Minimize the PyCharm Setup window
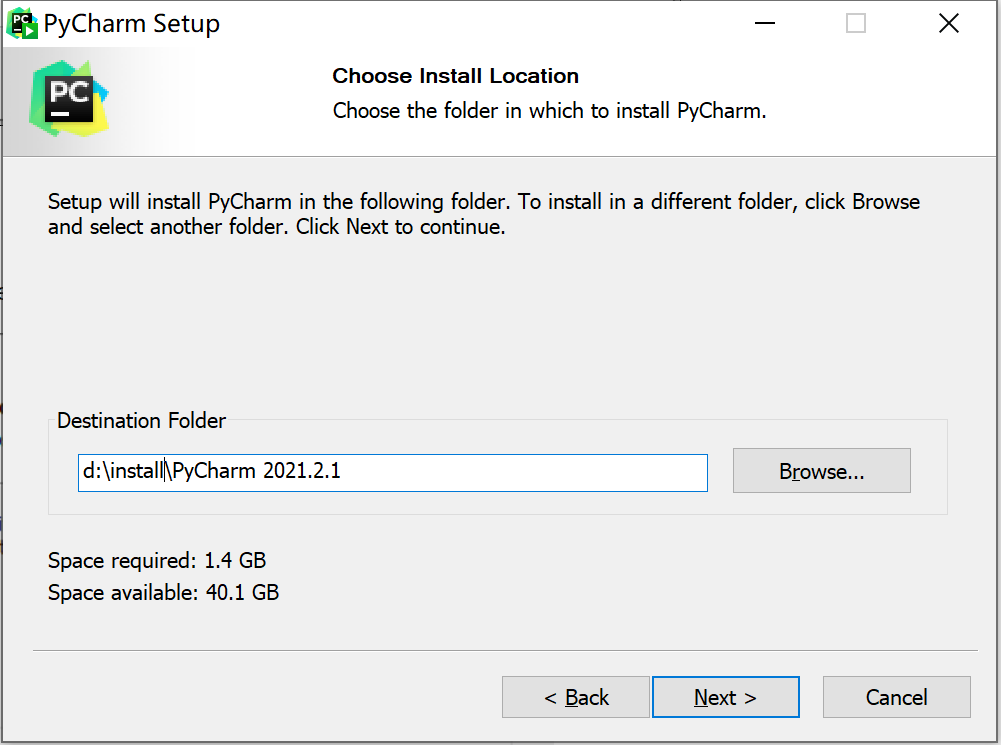The width and height of the screenshot is (1001, 745). [x=764, y=24]
